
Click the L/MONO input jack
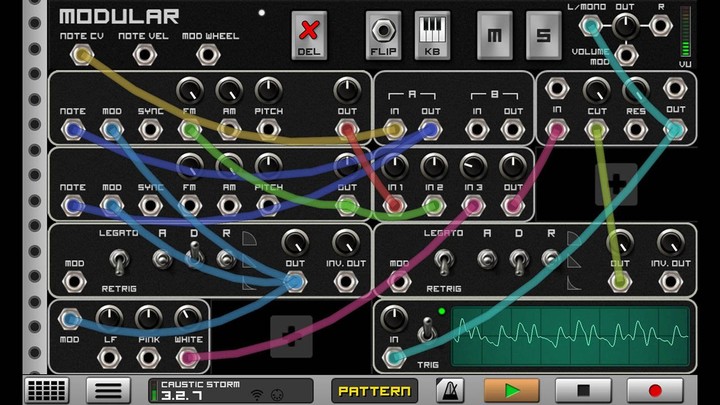(591, 26)
